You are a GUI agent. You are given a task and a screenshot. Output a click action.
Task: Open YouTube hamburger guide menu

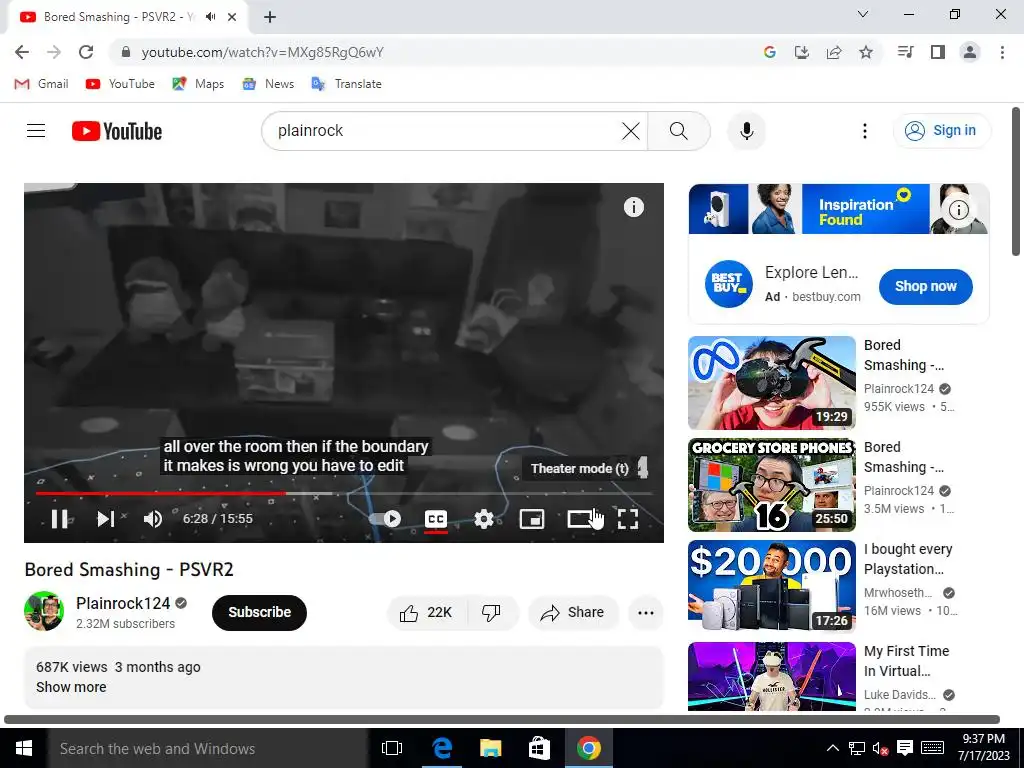36,131
